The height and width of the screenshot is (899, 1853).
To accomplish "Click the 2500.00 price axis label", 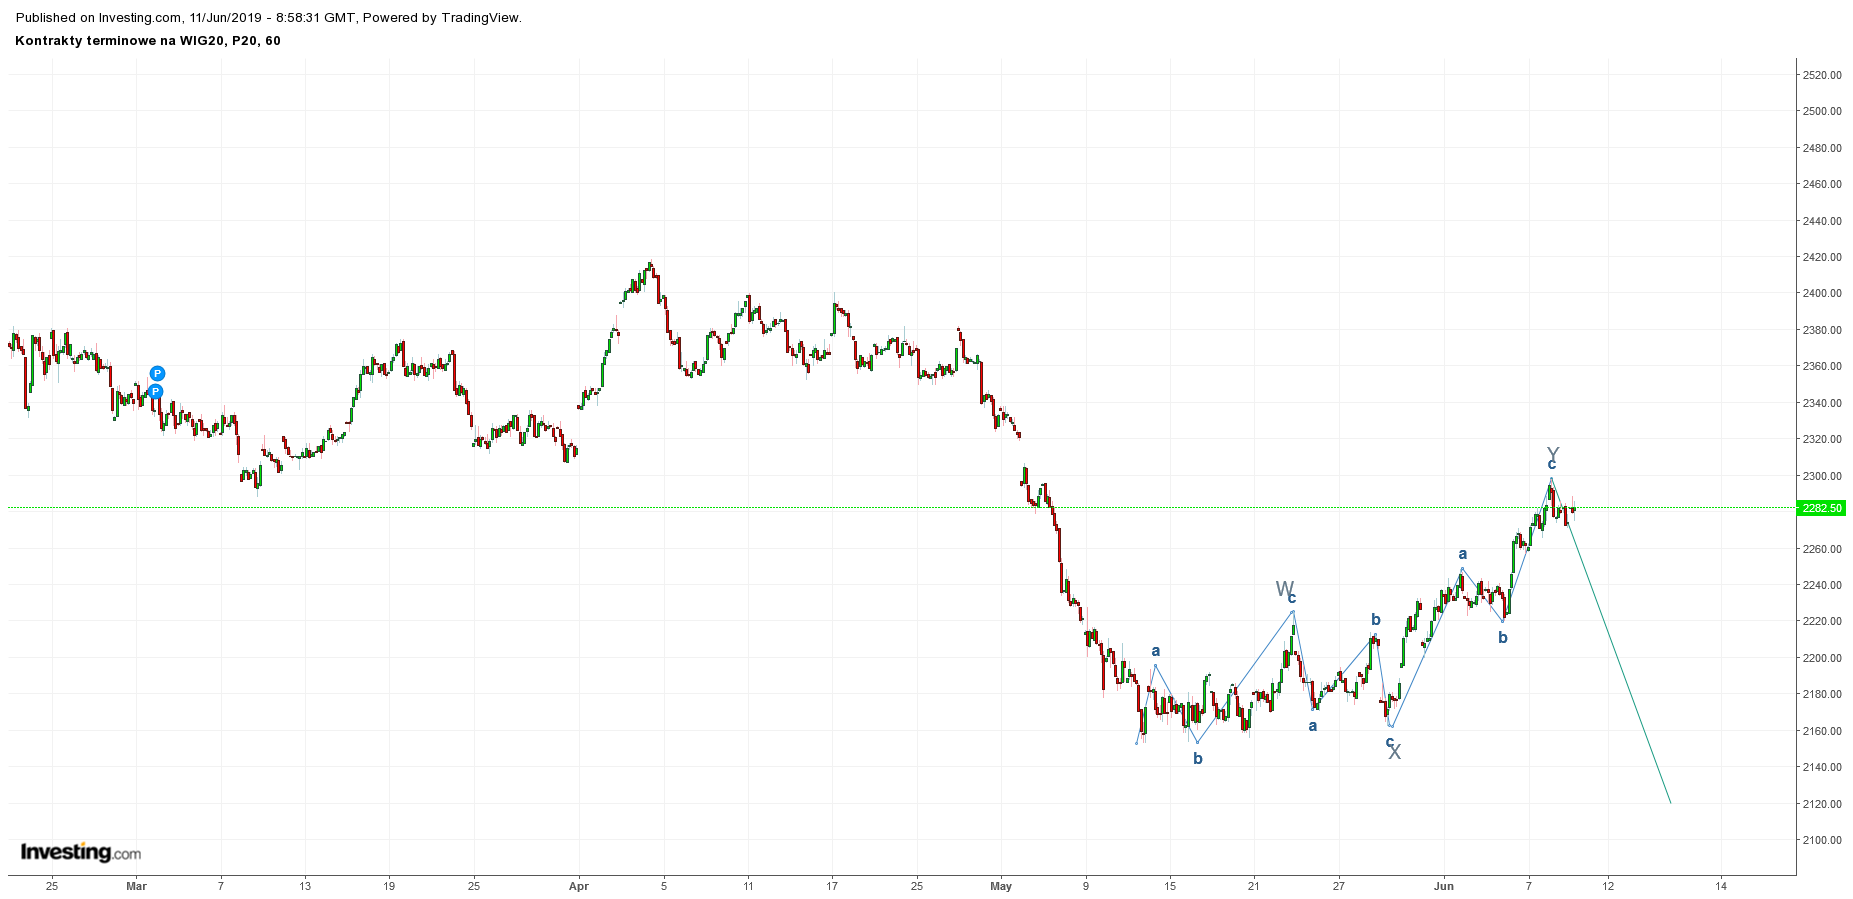I will coord(1822,111).
